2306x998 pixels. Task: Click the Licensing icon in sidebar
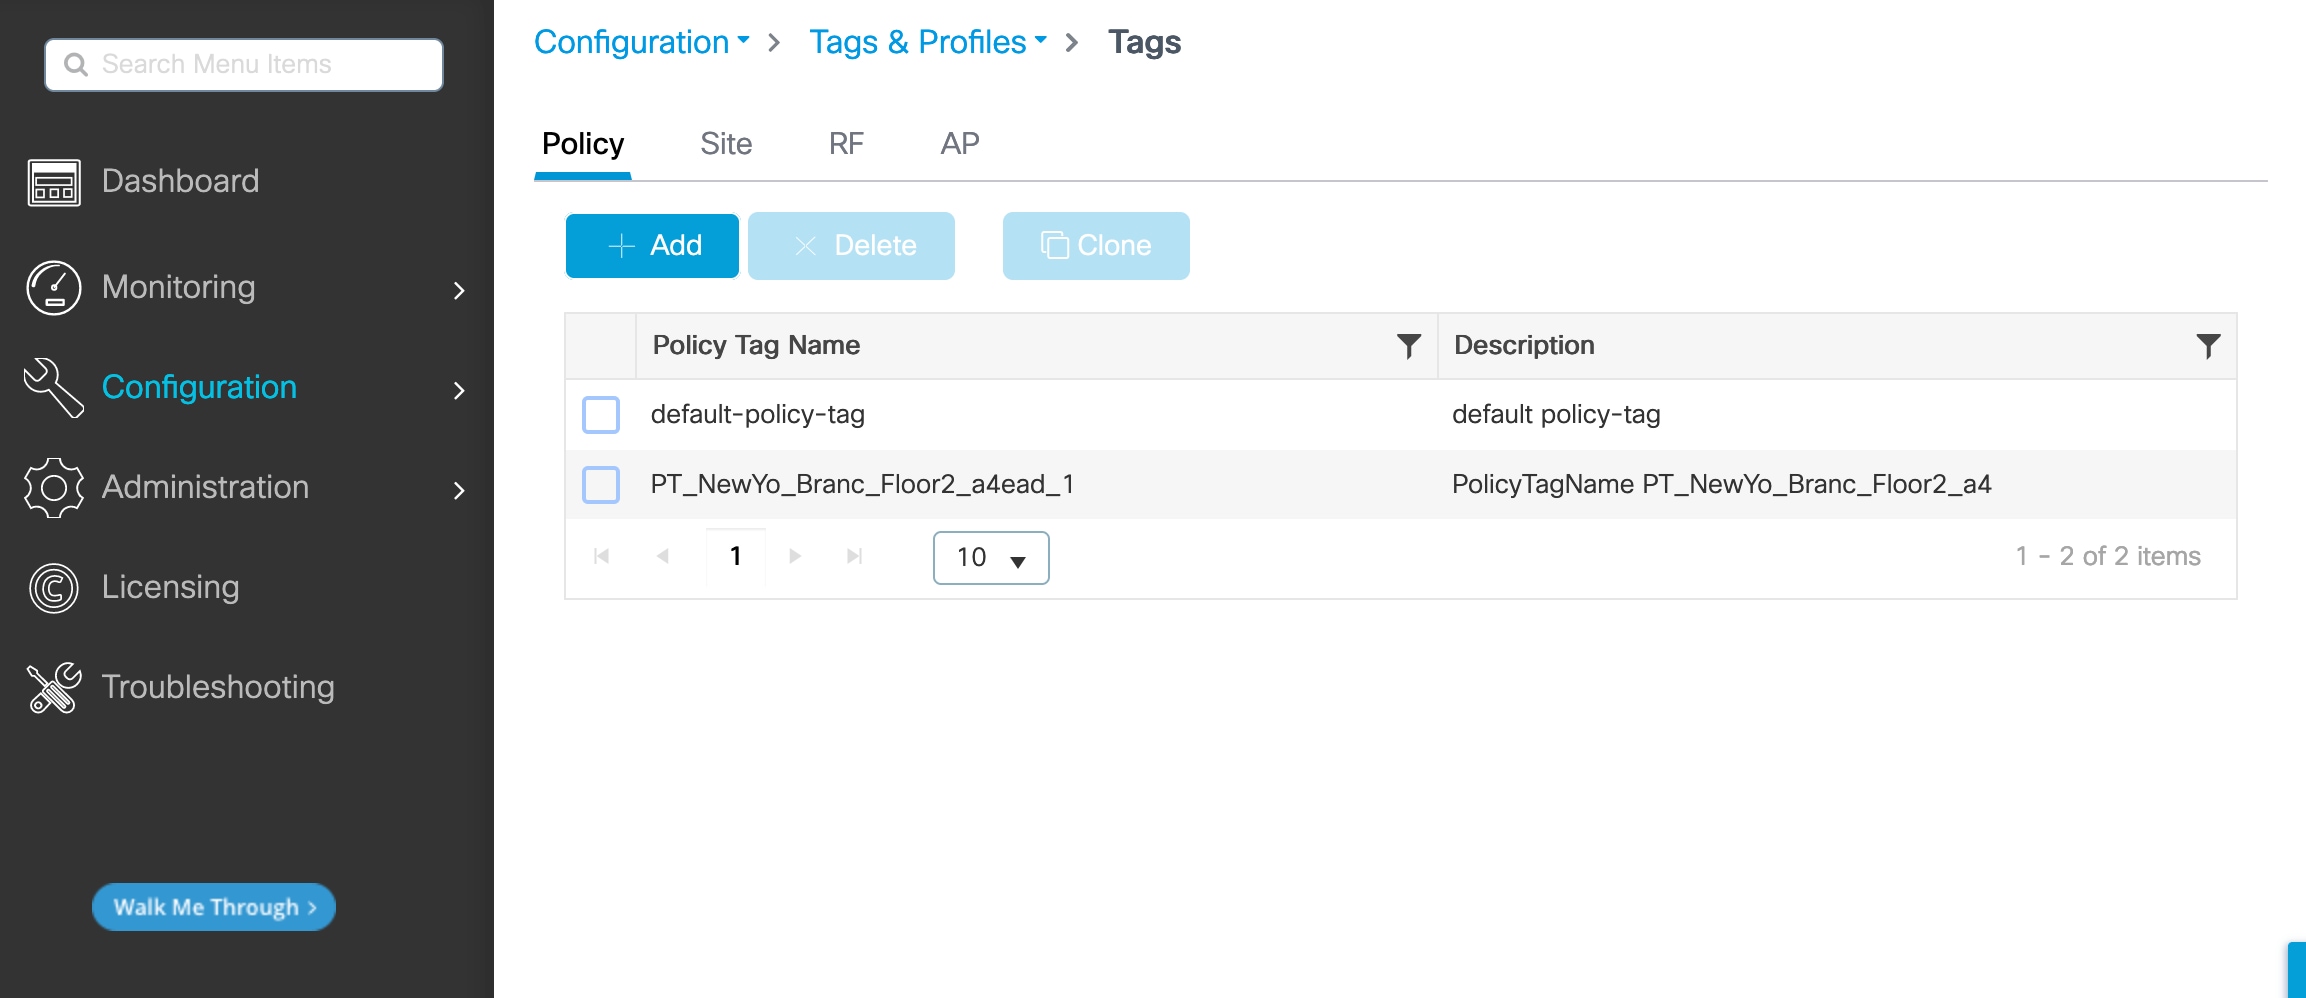click(54, 588)
